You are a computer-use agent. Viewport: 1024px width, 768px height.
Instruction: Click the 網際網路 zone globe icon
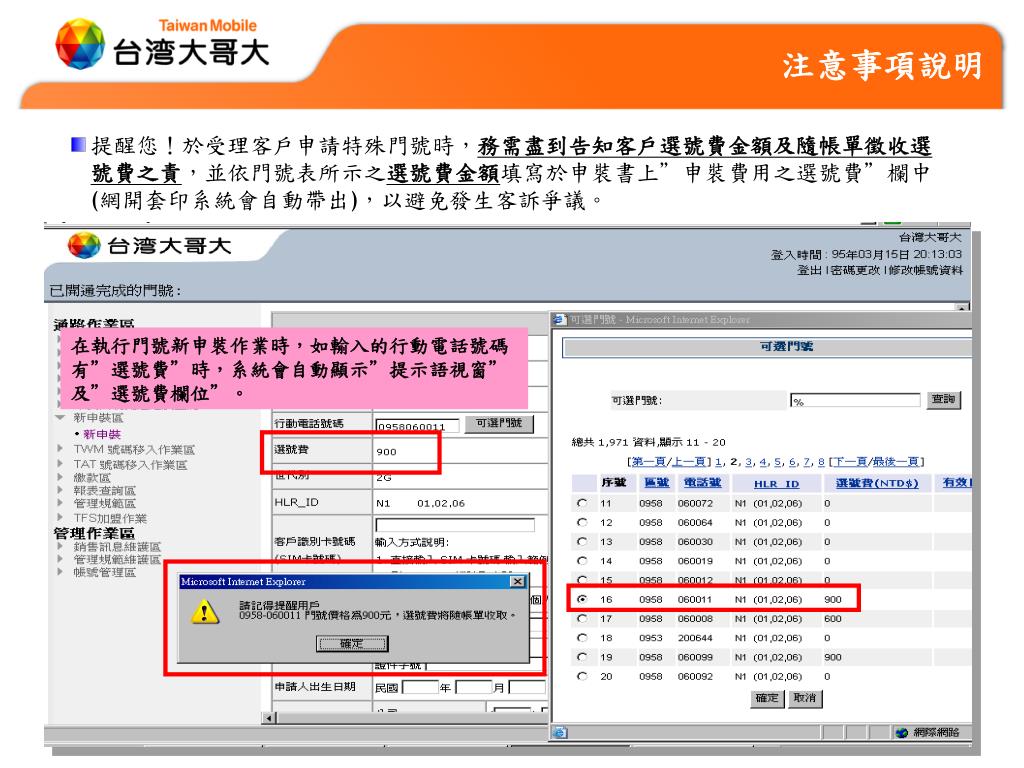[902, 733]
